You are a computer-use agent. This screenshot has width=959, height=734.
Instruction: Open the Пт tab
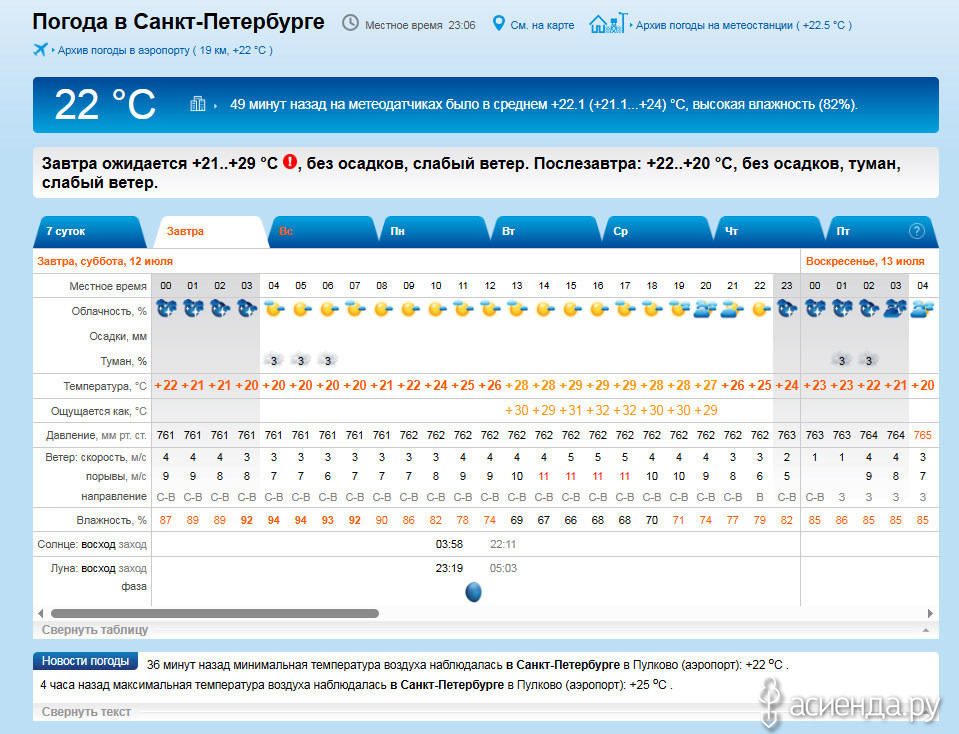tap(881, 231)
